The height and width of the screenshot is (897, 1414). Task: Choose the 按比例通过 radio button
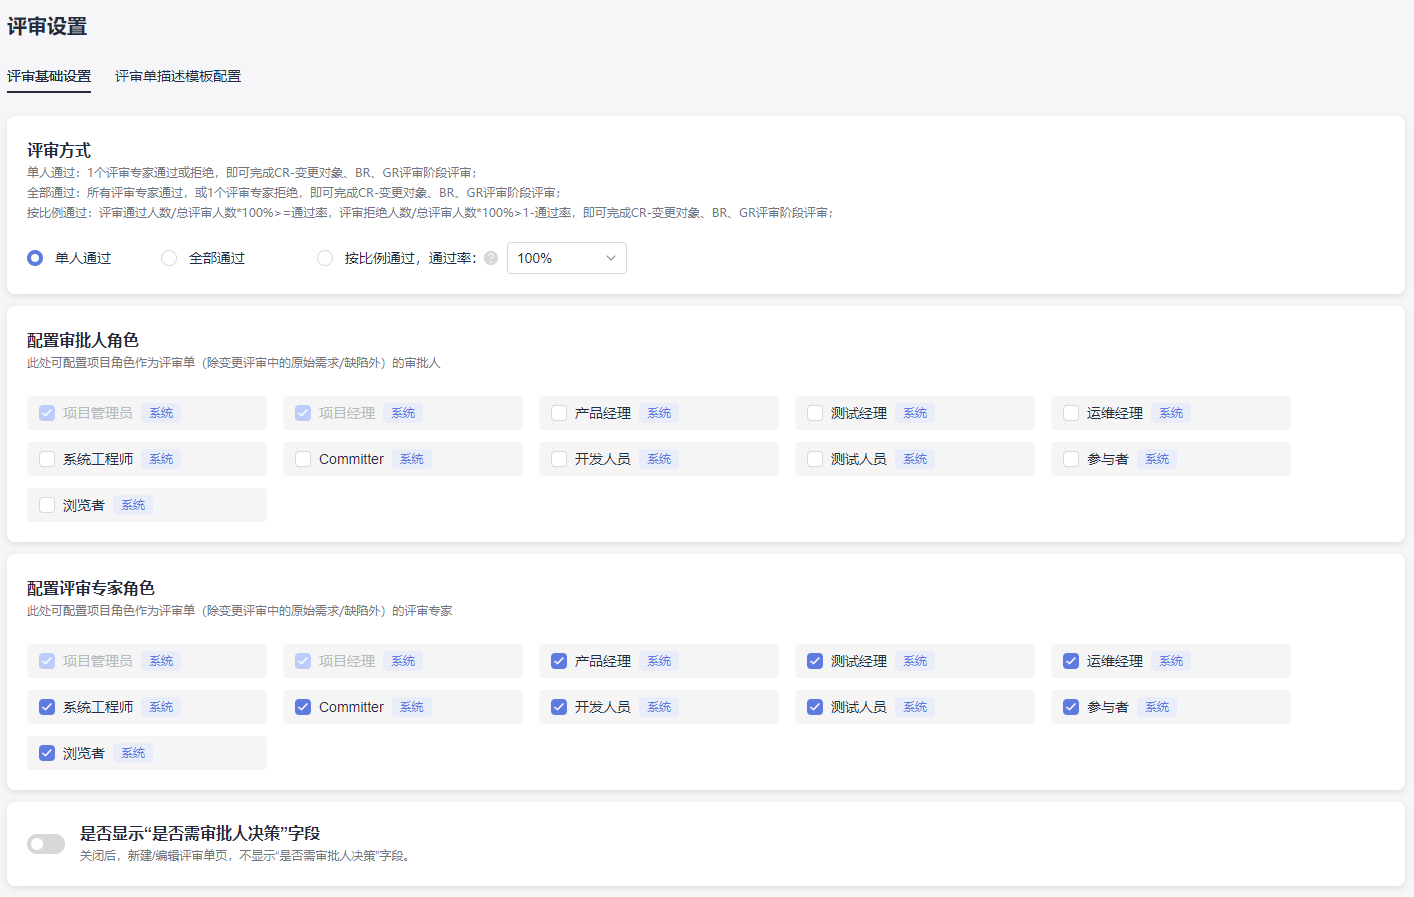pos(325,258)
